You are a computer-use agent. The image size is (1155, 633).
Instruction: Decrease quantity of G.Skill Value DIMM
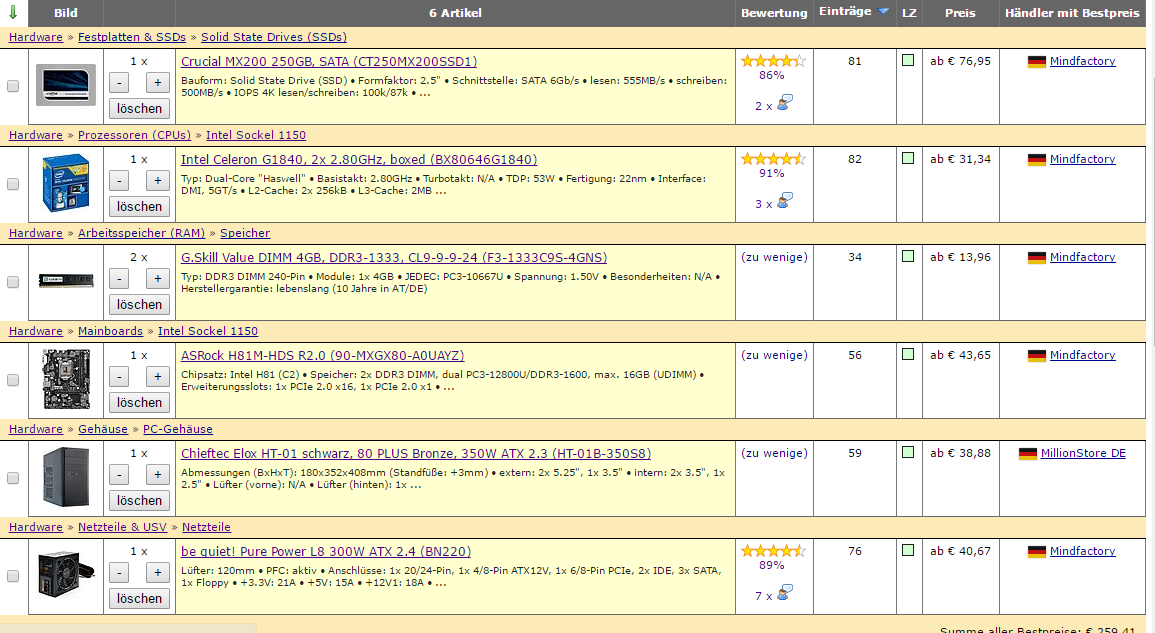119,279
